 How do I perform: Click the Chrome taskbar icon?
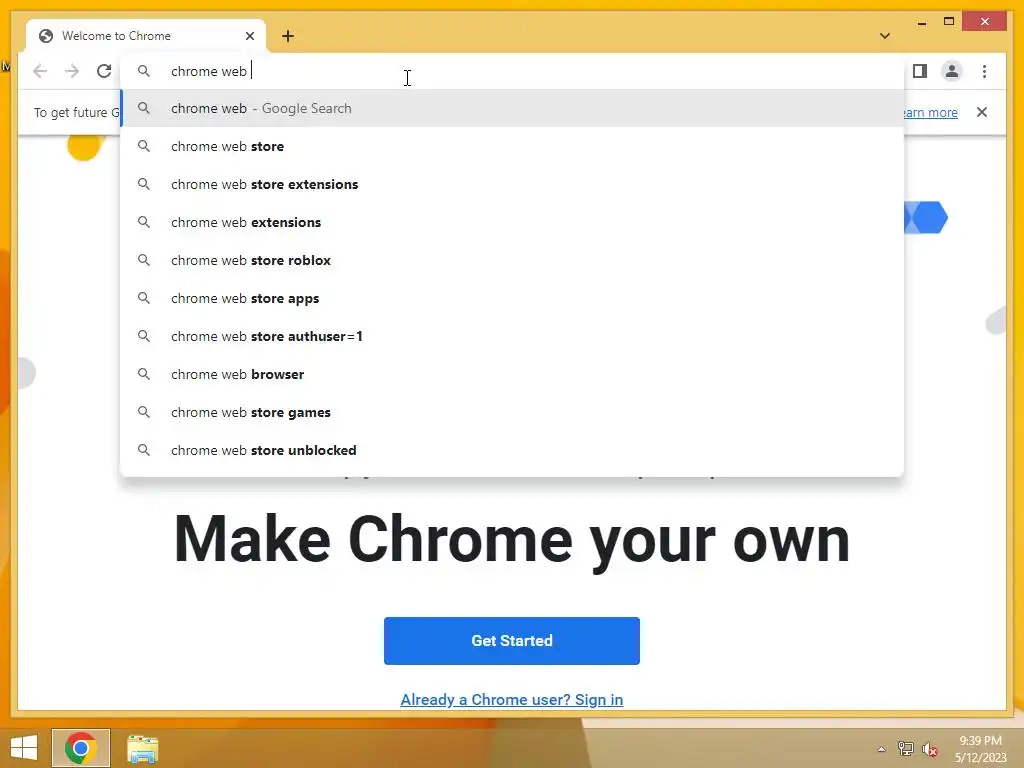(x=81, y=748)
